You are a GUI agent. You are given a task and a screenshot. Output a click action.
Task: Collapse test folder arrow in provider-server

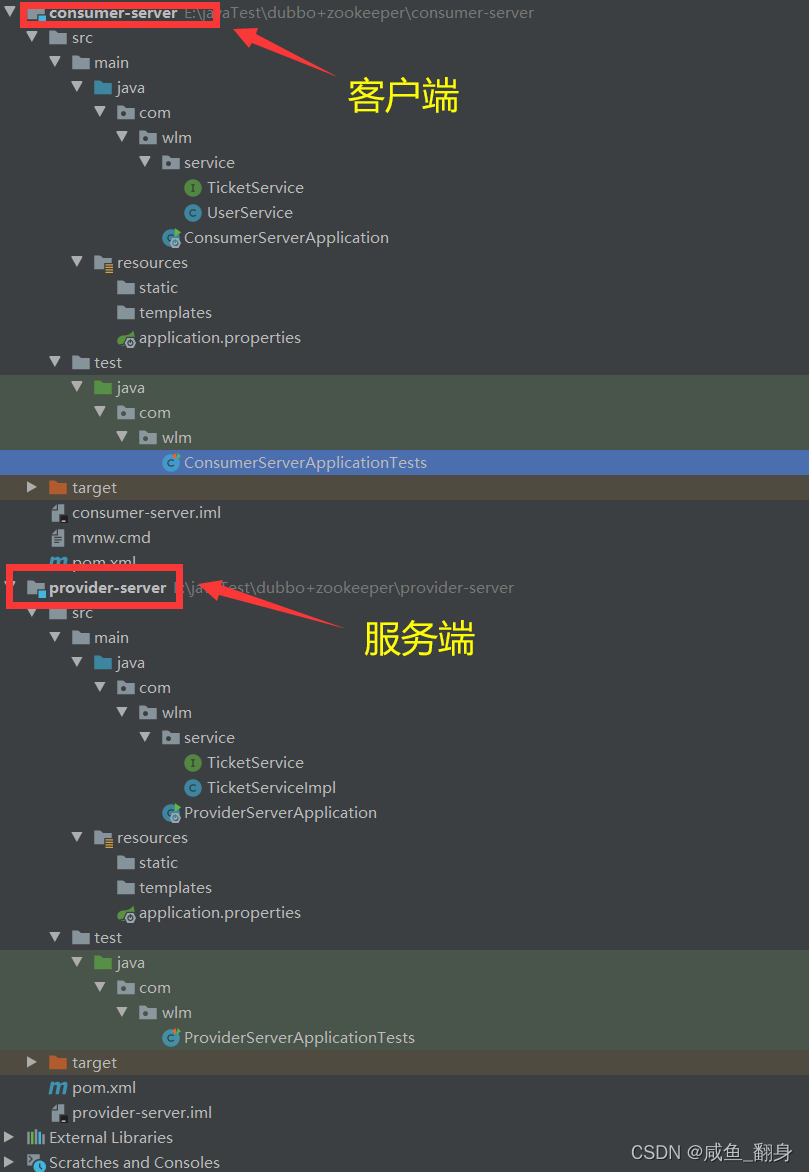pyautogui.click(x=55, y=937)
